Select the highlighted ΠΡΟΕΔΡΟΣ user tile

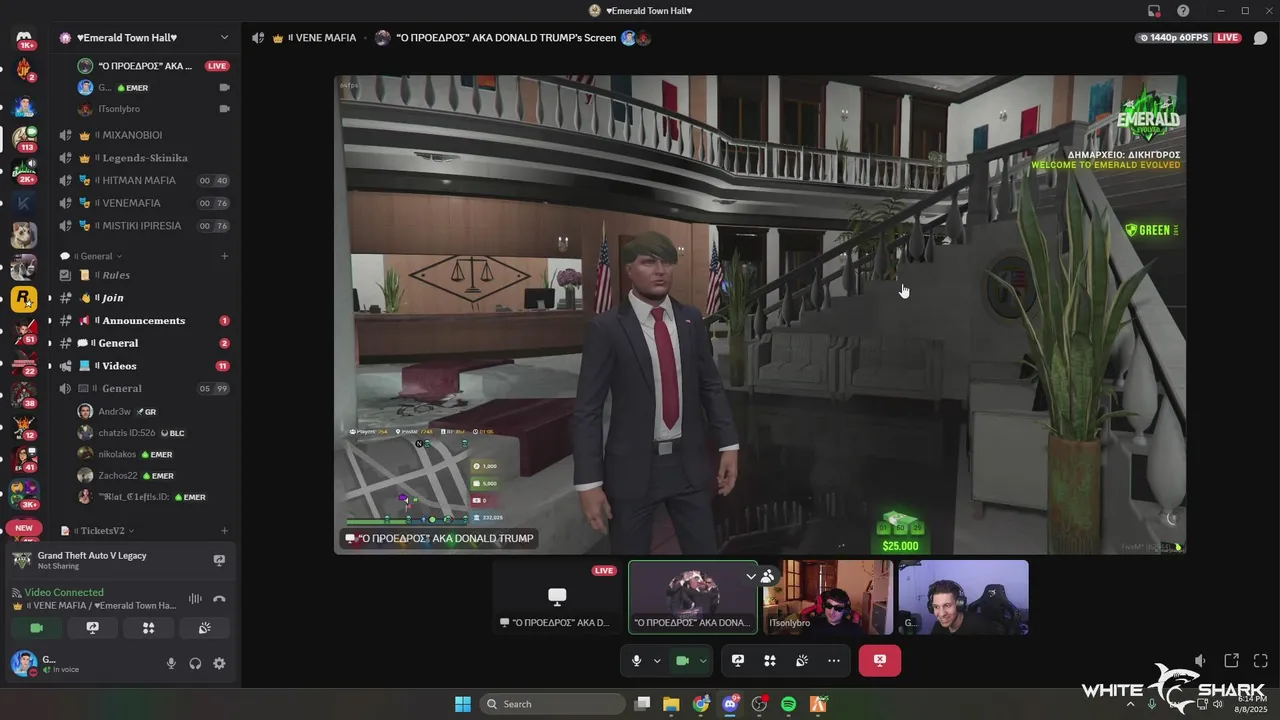[x=693, y=597]
